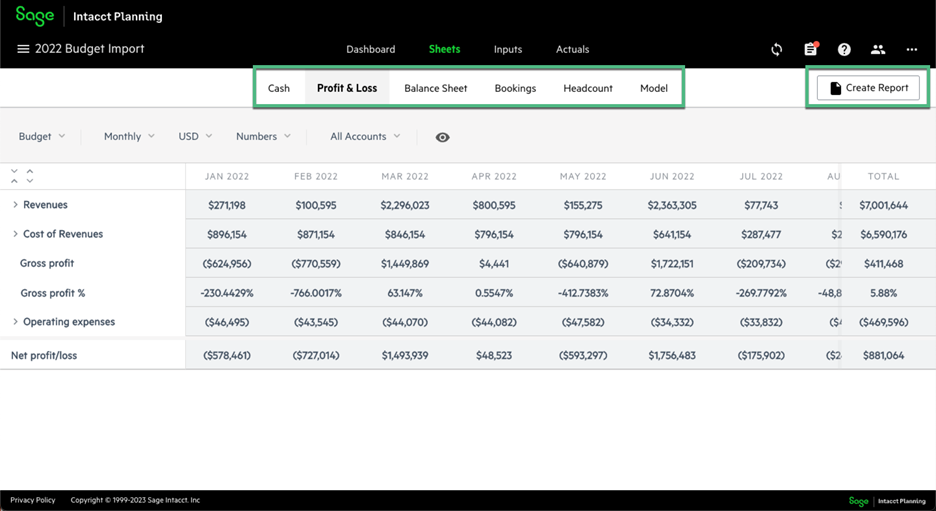Open the Privacy Policy link
Image resolution: width=936 pixels, height=511 pixels.
click(33, 500)
